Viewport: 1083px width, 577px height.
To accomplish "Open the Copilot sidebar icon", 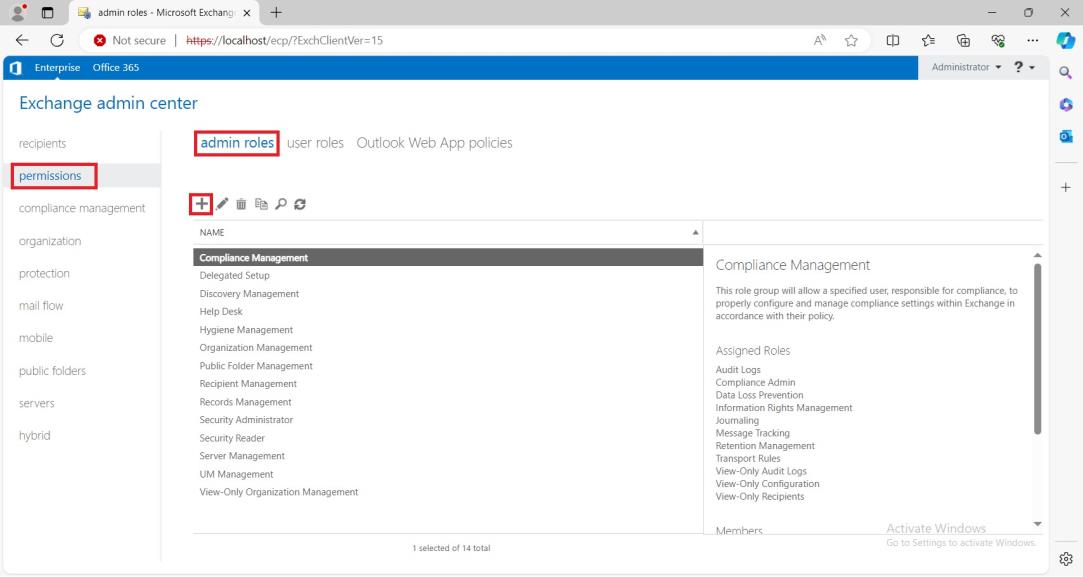I will point(1066,41).
